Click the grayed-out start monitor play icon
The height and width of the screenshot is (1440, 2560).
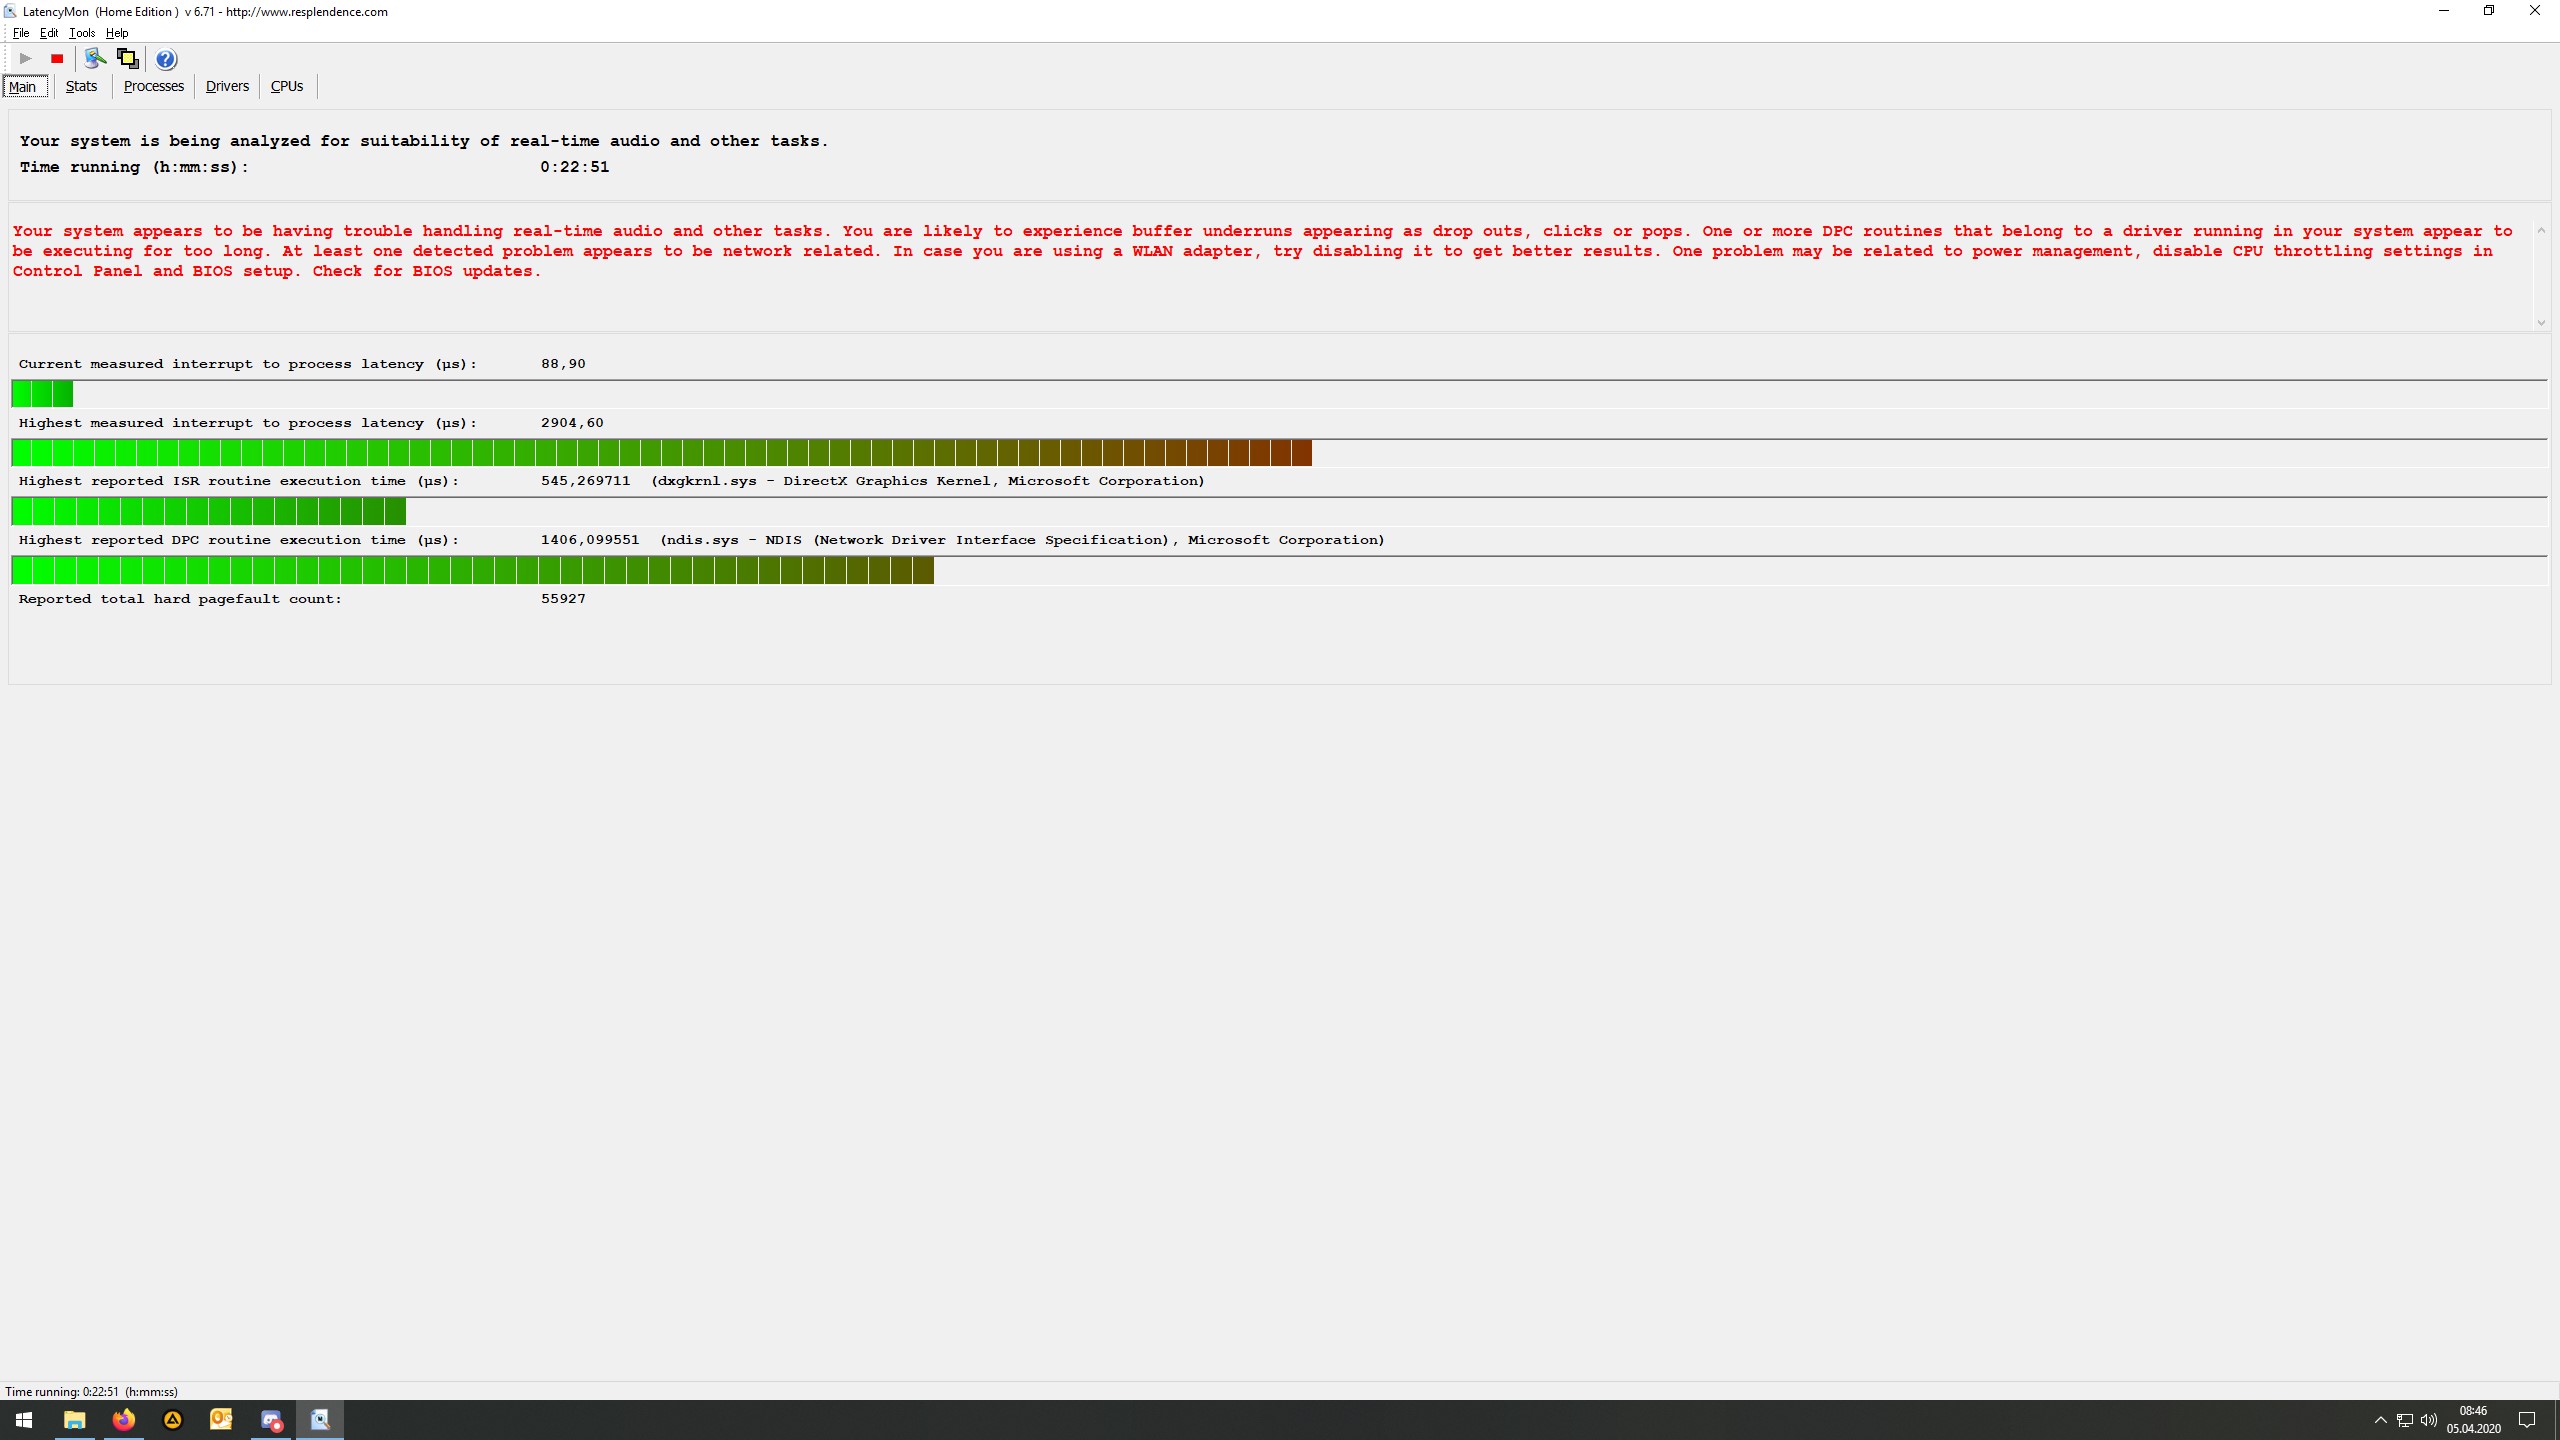(26, 59)
